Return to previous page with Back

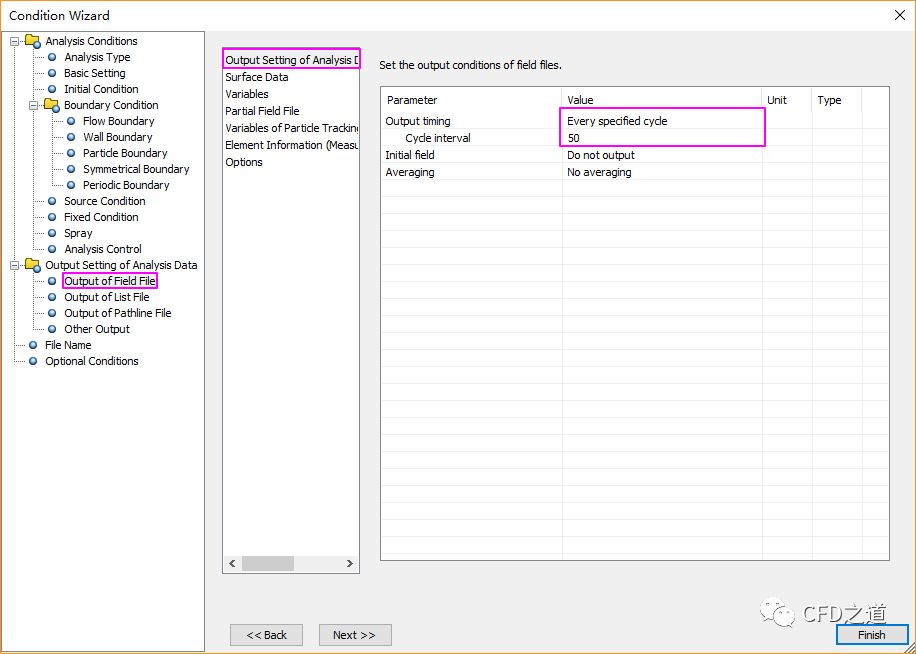coord(266,635)
